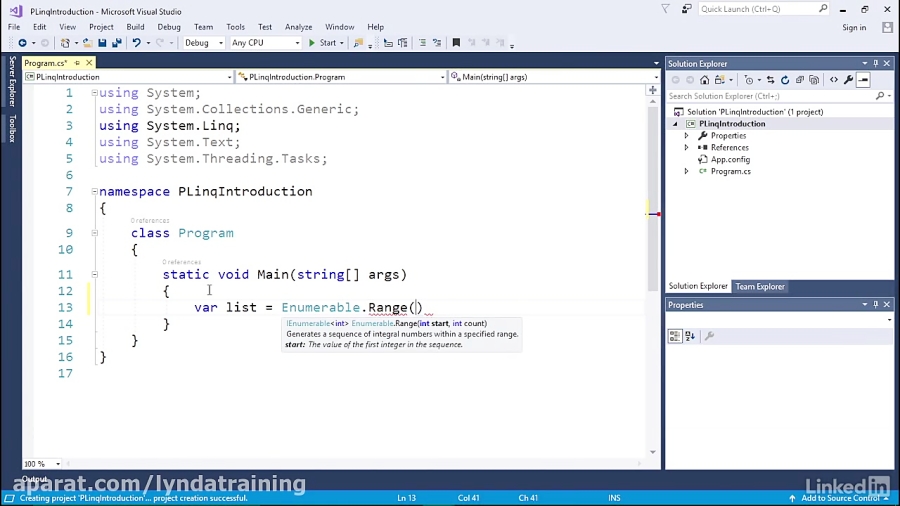The image size is (900, 506).
Task: Open the Analyze menu
Action: tap(298, 27)
